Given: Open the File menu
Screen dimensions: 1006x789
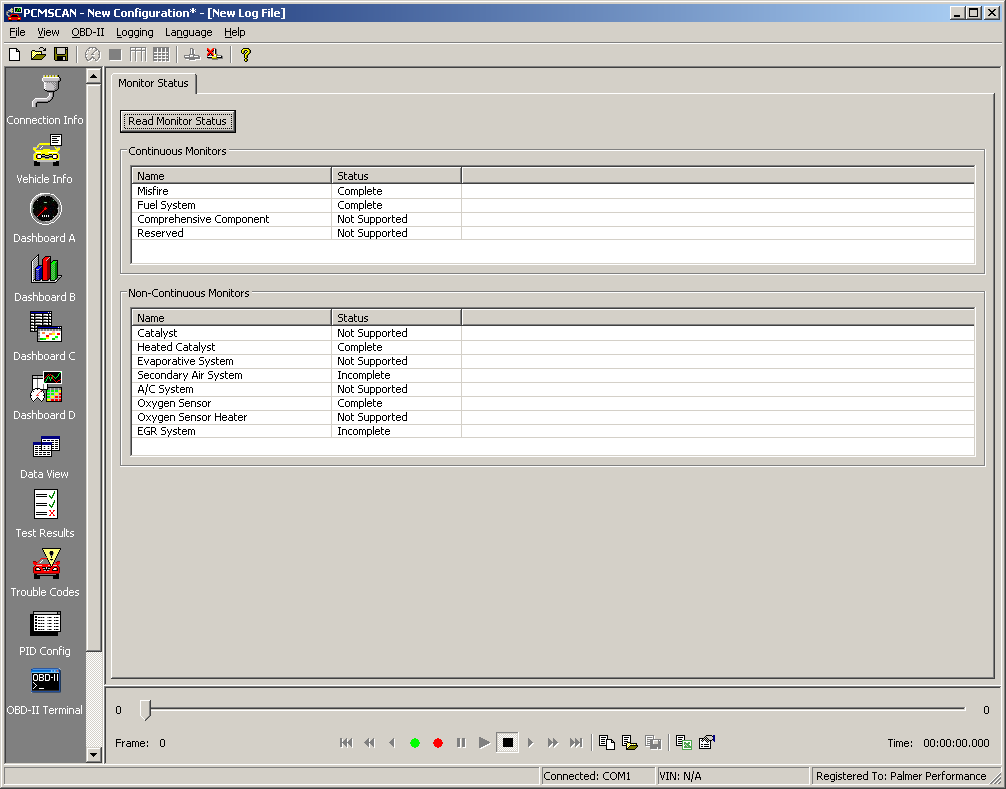Looking at the screenshot, I should pyautogui.click(x=17, y=32).
